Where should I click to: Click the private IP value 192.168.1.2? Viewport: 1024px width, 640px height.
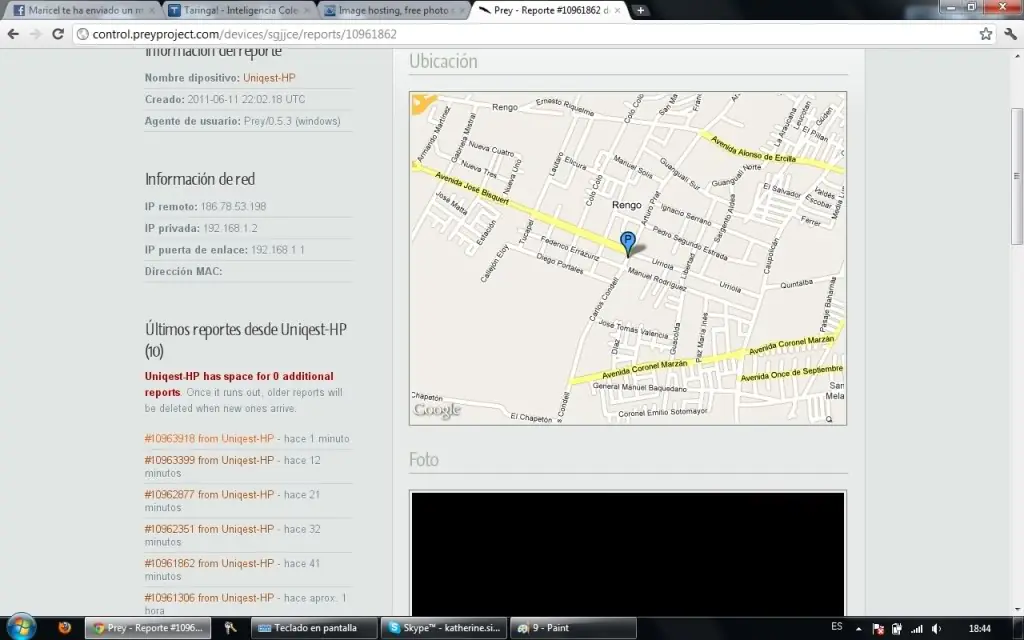tap(230, 228)
